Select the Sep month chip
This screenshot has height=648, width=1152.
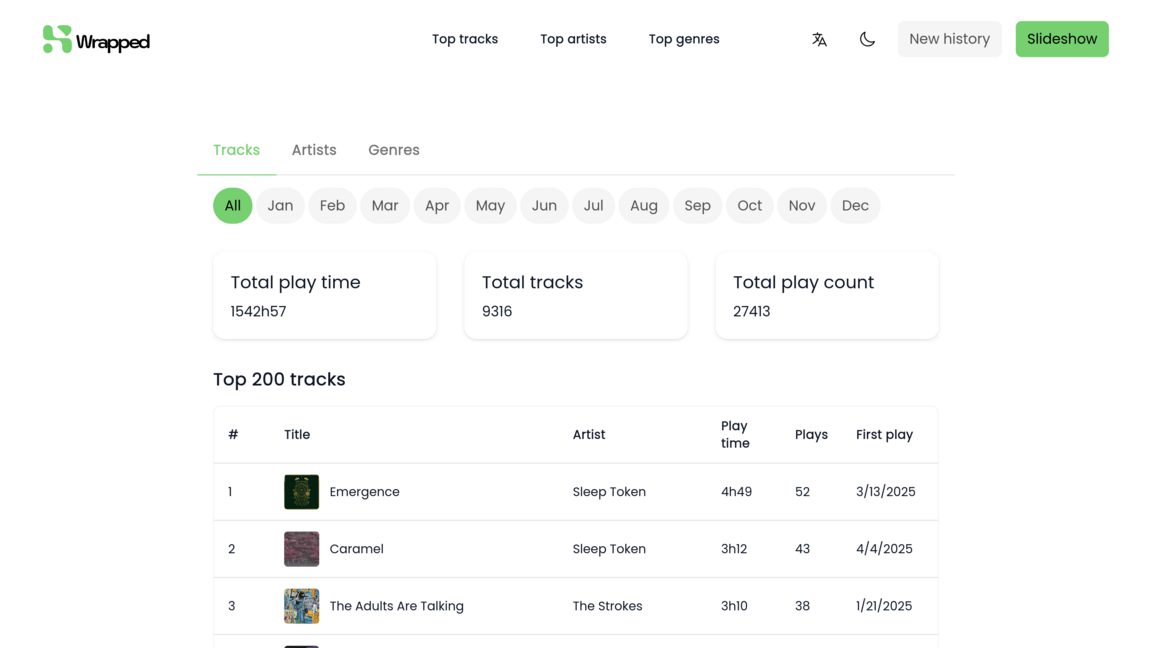tap(697, 205)
